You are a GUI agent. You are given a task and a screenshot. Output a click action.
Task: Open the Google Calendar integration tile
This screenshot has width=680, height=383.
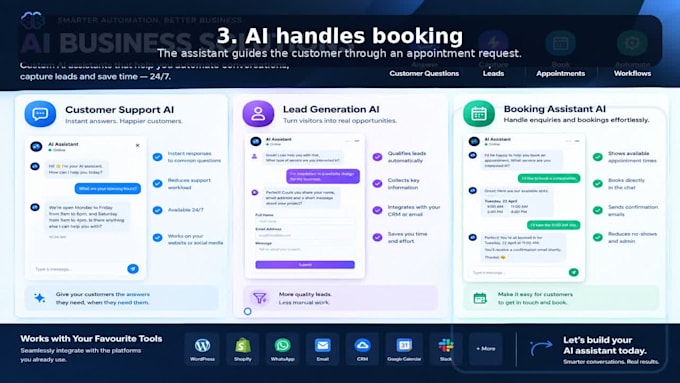click(404, 349)
